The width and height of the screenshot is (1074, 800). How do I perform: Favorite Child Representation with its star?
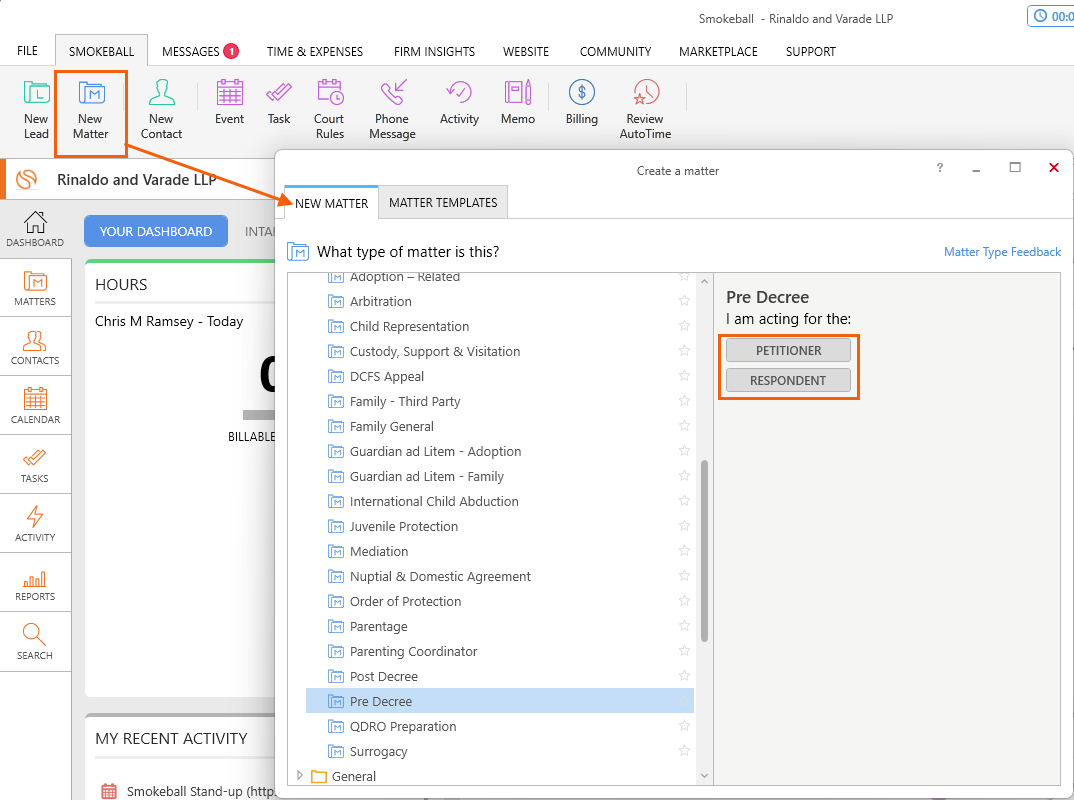click(x=684, y=326)
